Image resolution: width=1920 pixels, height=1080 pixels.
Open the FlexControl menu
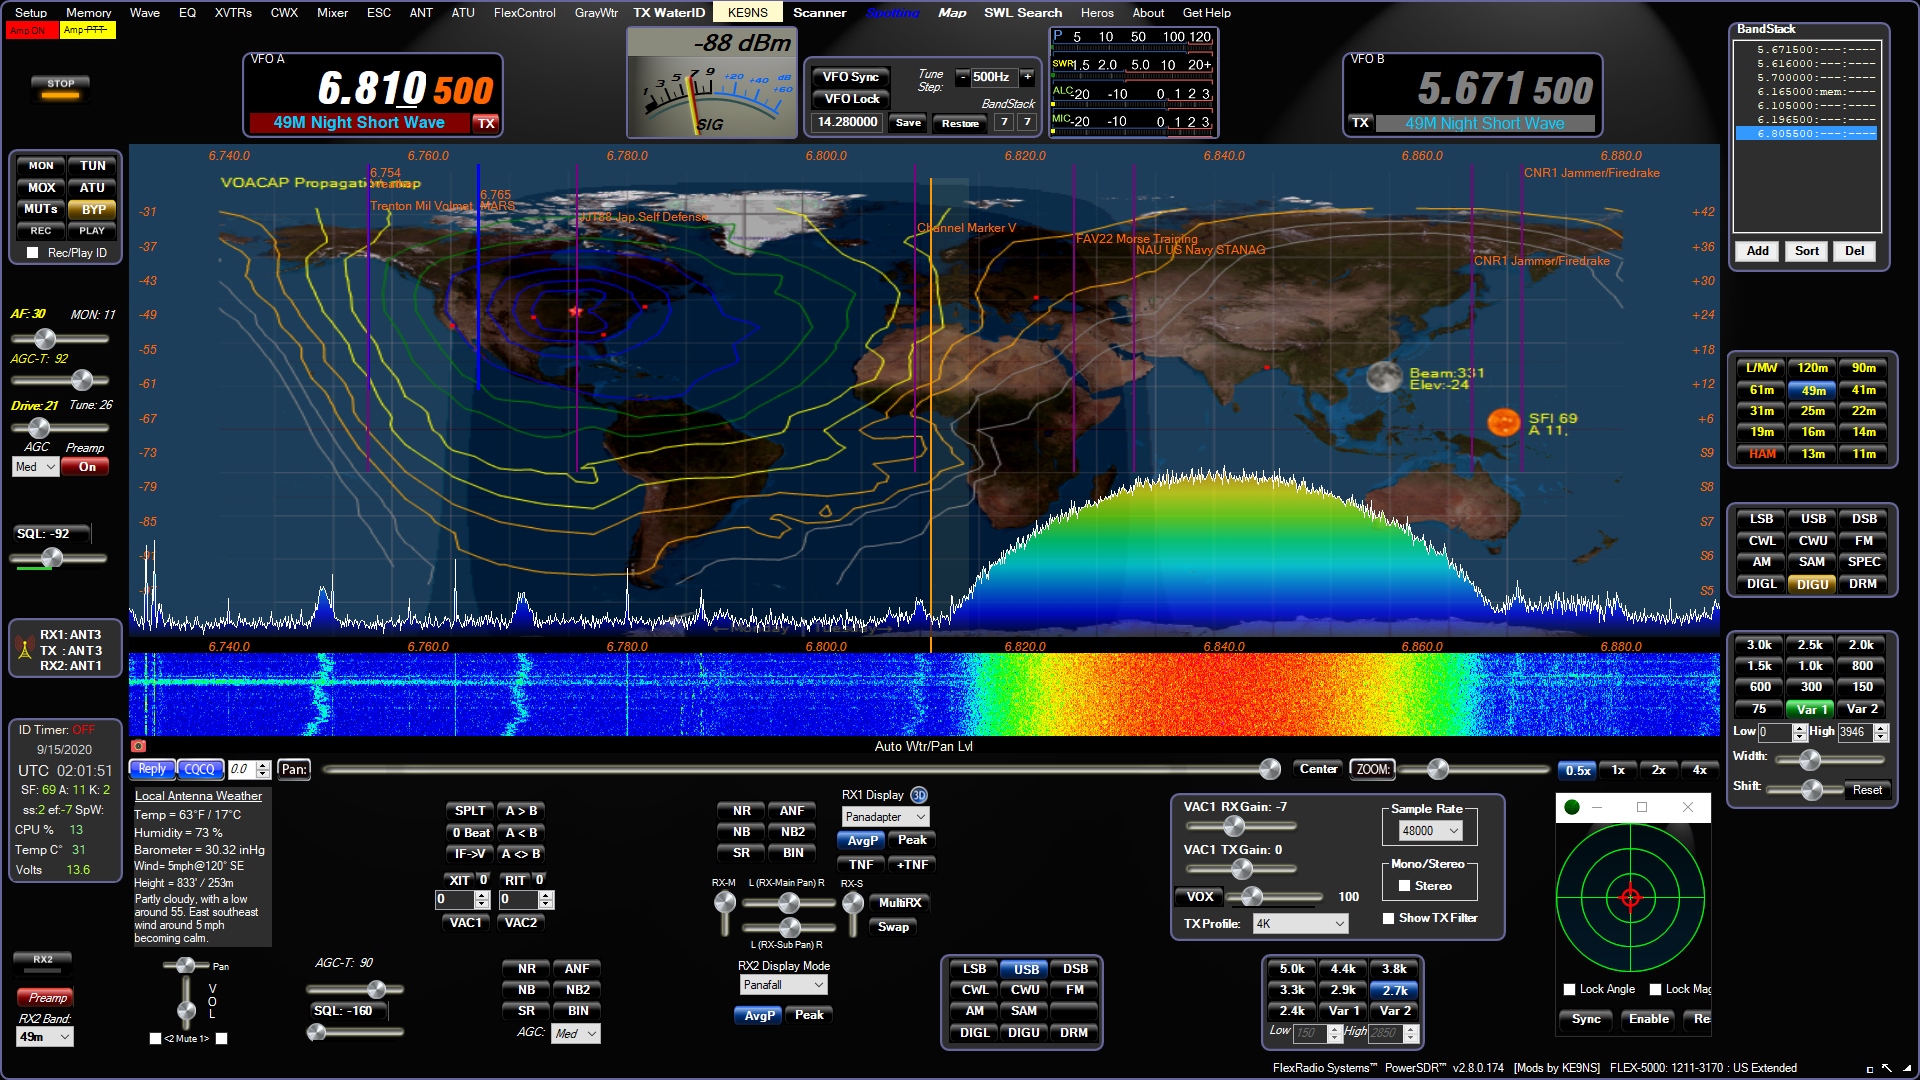click(x=524, y=13)
